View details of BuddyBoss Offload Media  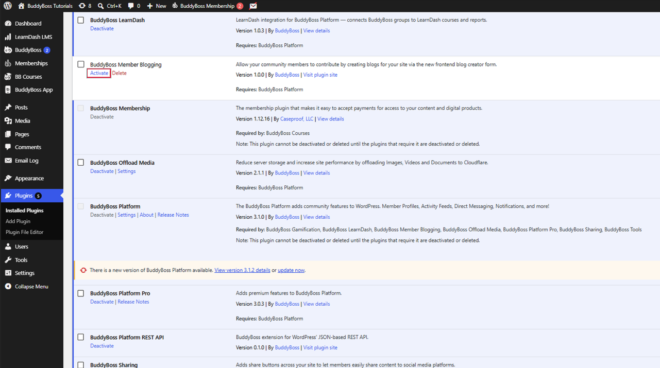317,173
